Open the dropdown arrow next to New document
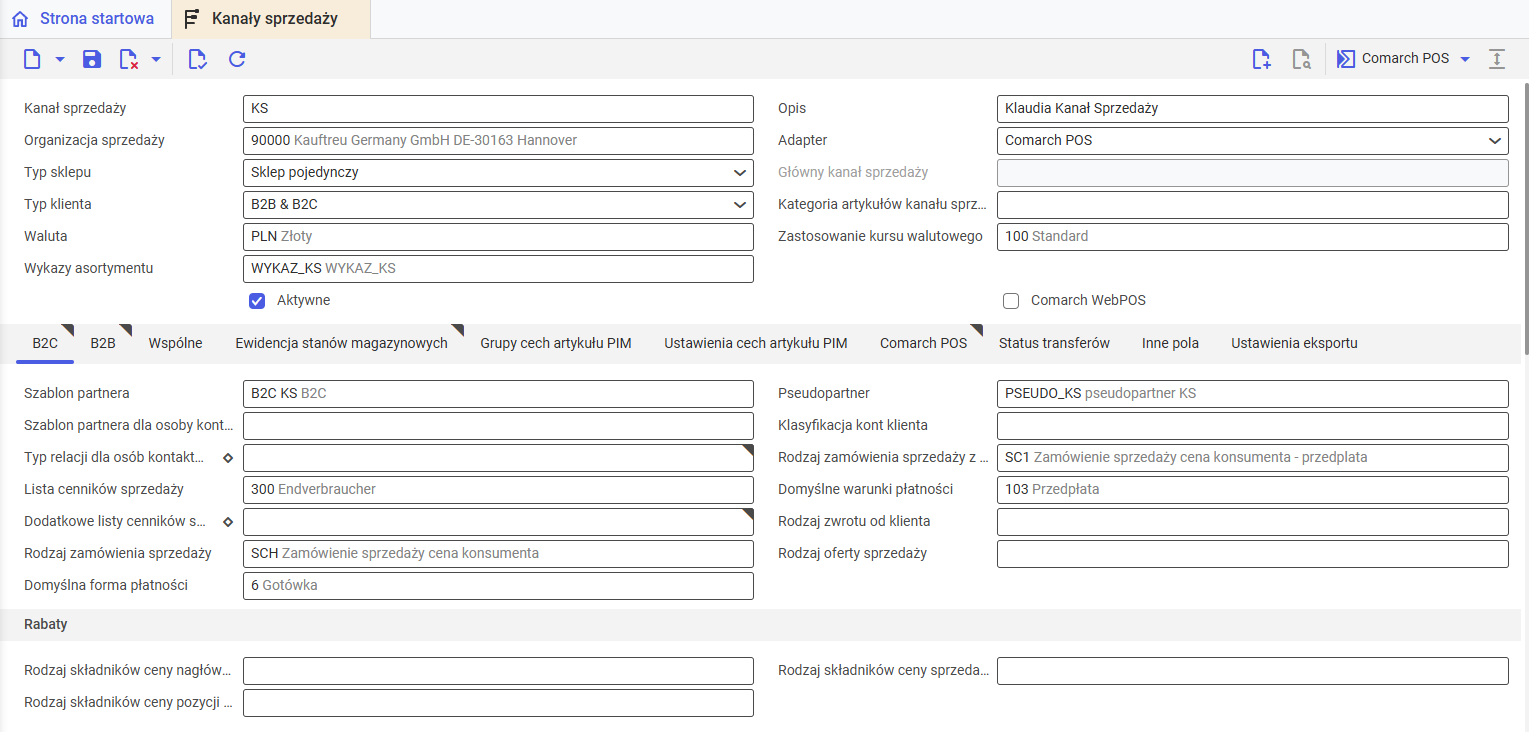 pyautogui.click(x=60, y=59)
